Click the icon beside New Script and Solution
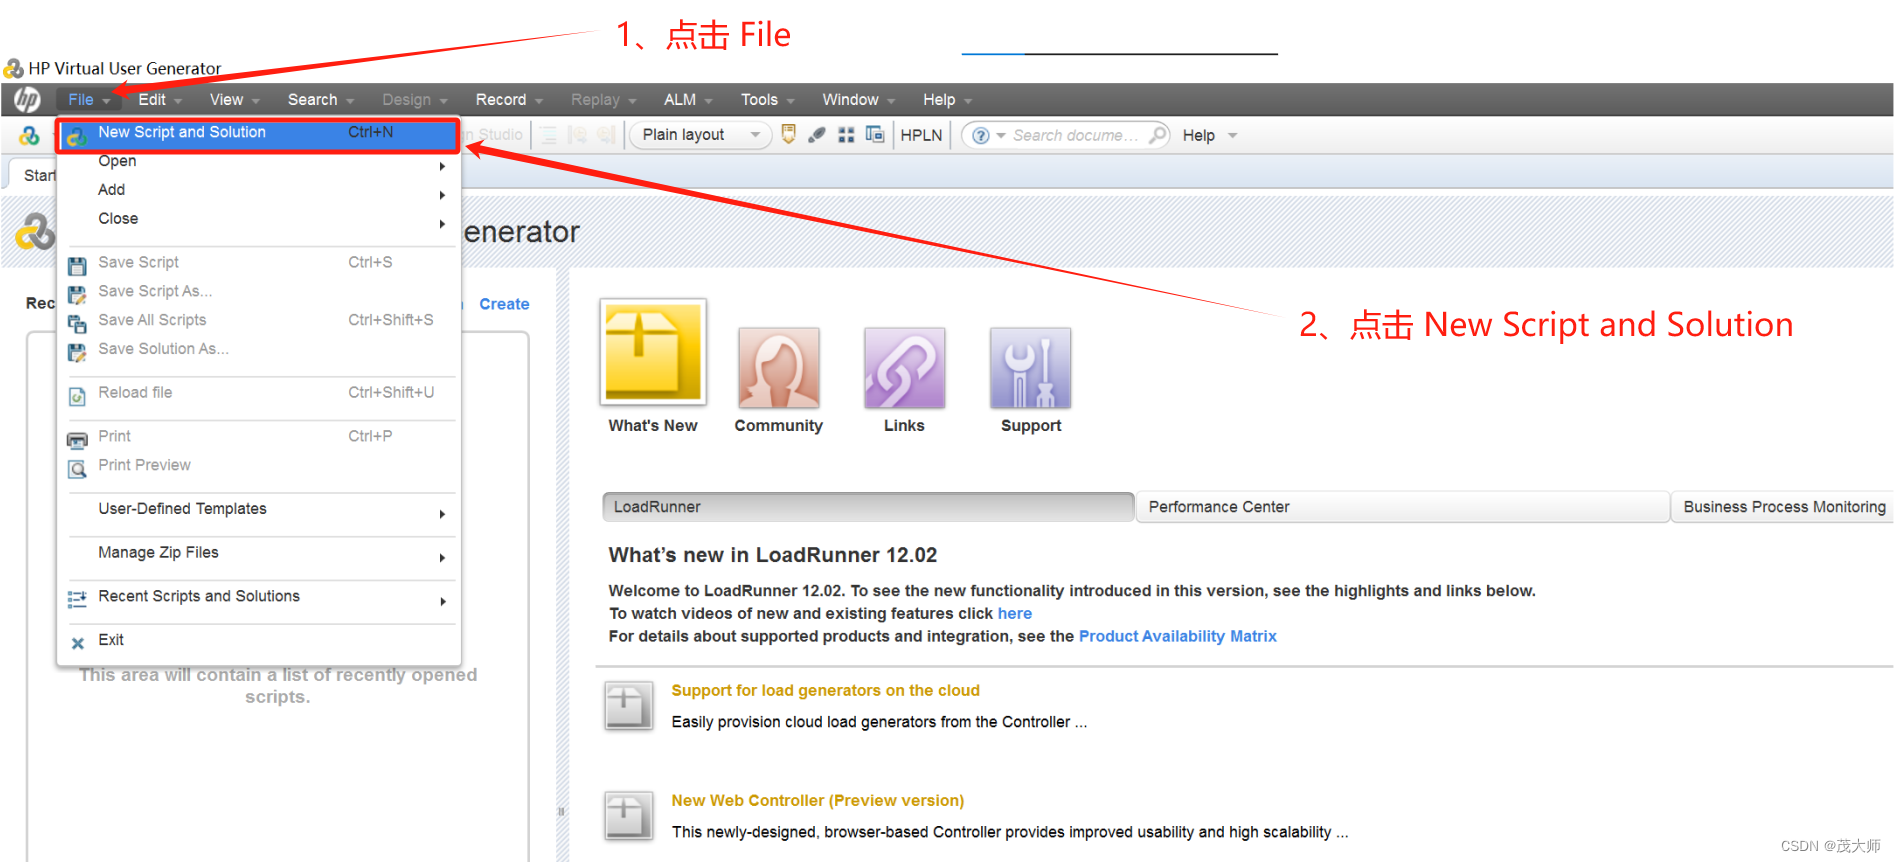Image resolution: width=1896 pixels, height=862 pixels. point(77,135)
